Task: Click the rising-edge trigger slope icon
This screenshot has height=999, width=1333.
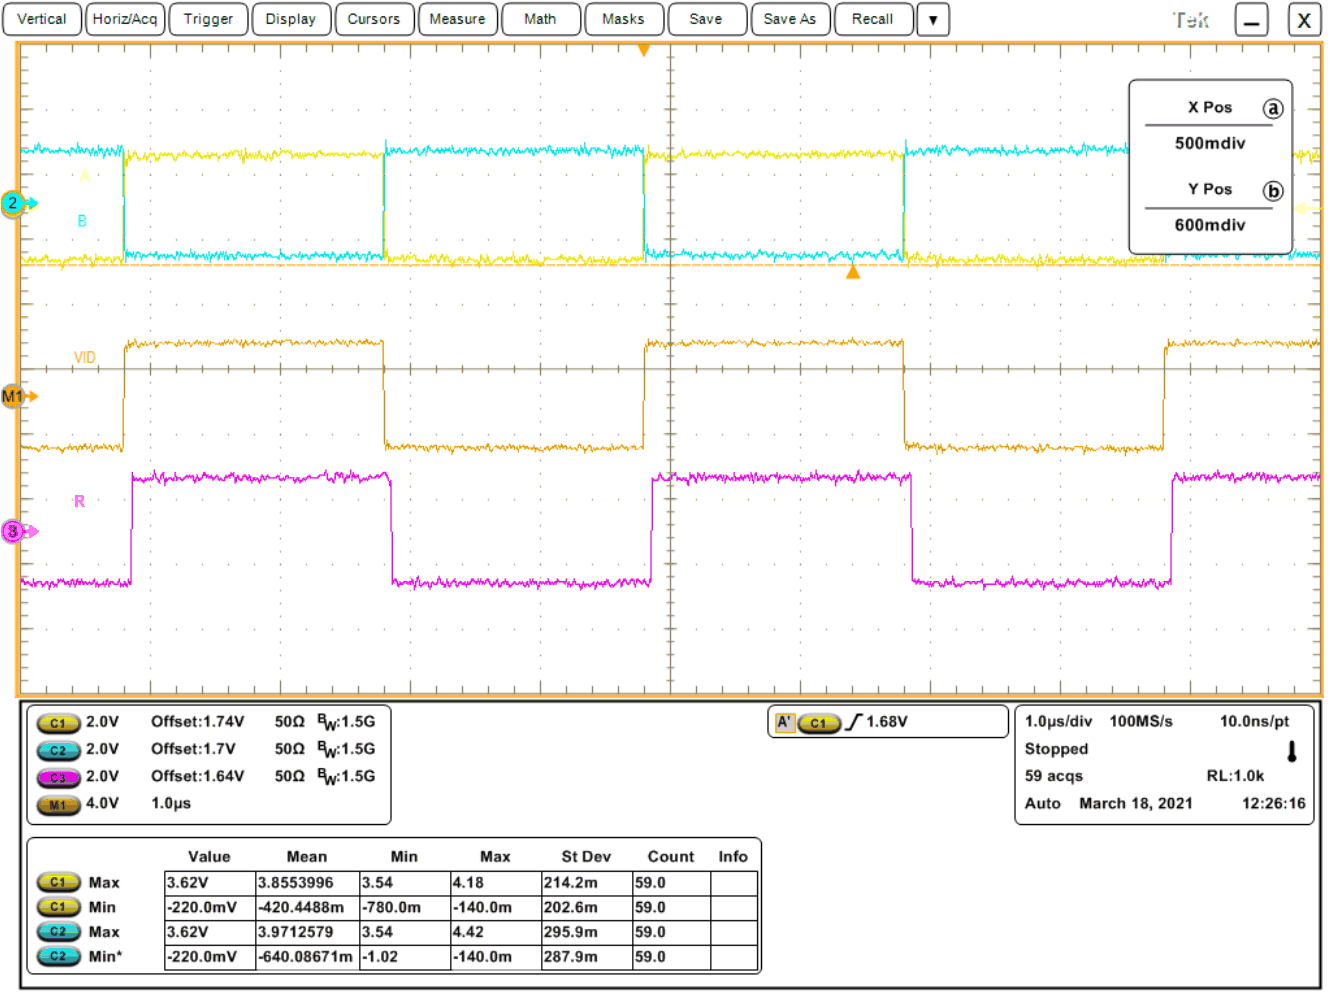Action: coord(852,722)
